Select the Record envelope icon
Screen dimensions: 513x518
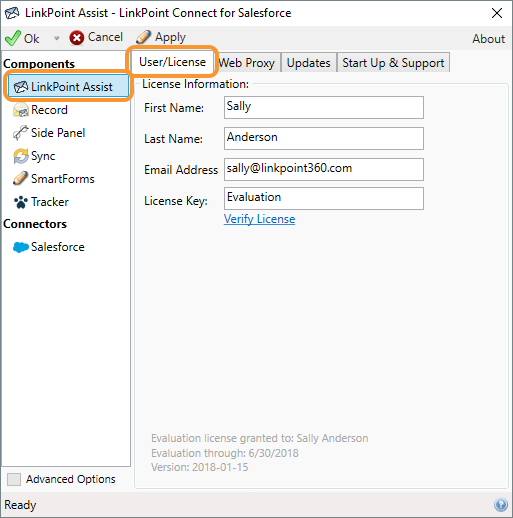[21, 110]
